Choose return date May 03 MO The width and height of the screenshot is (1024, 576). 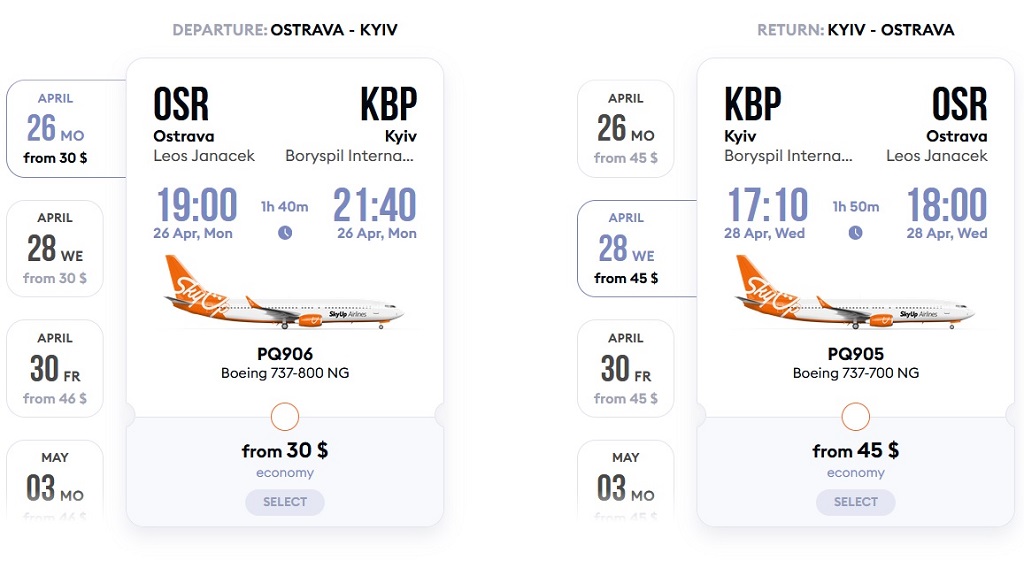click(626, 481)
